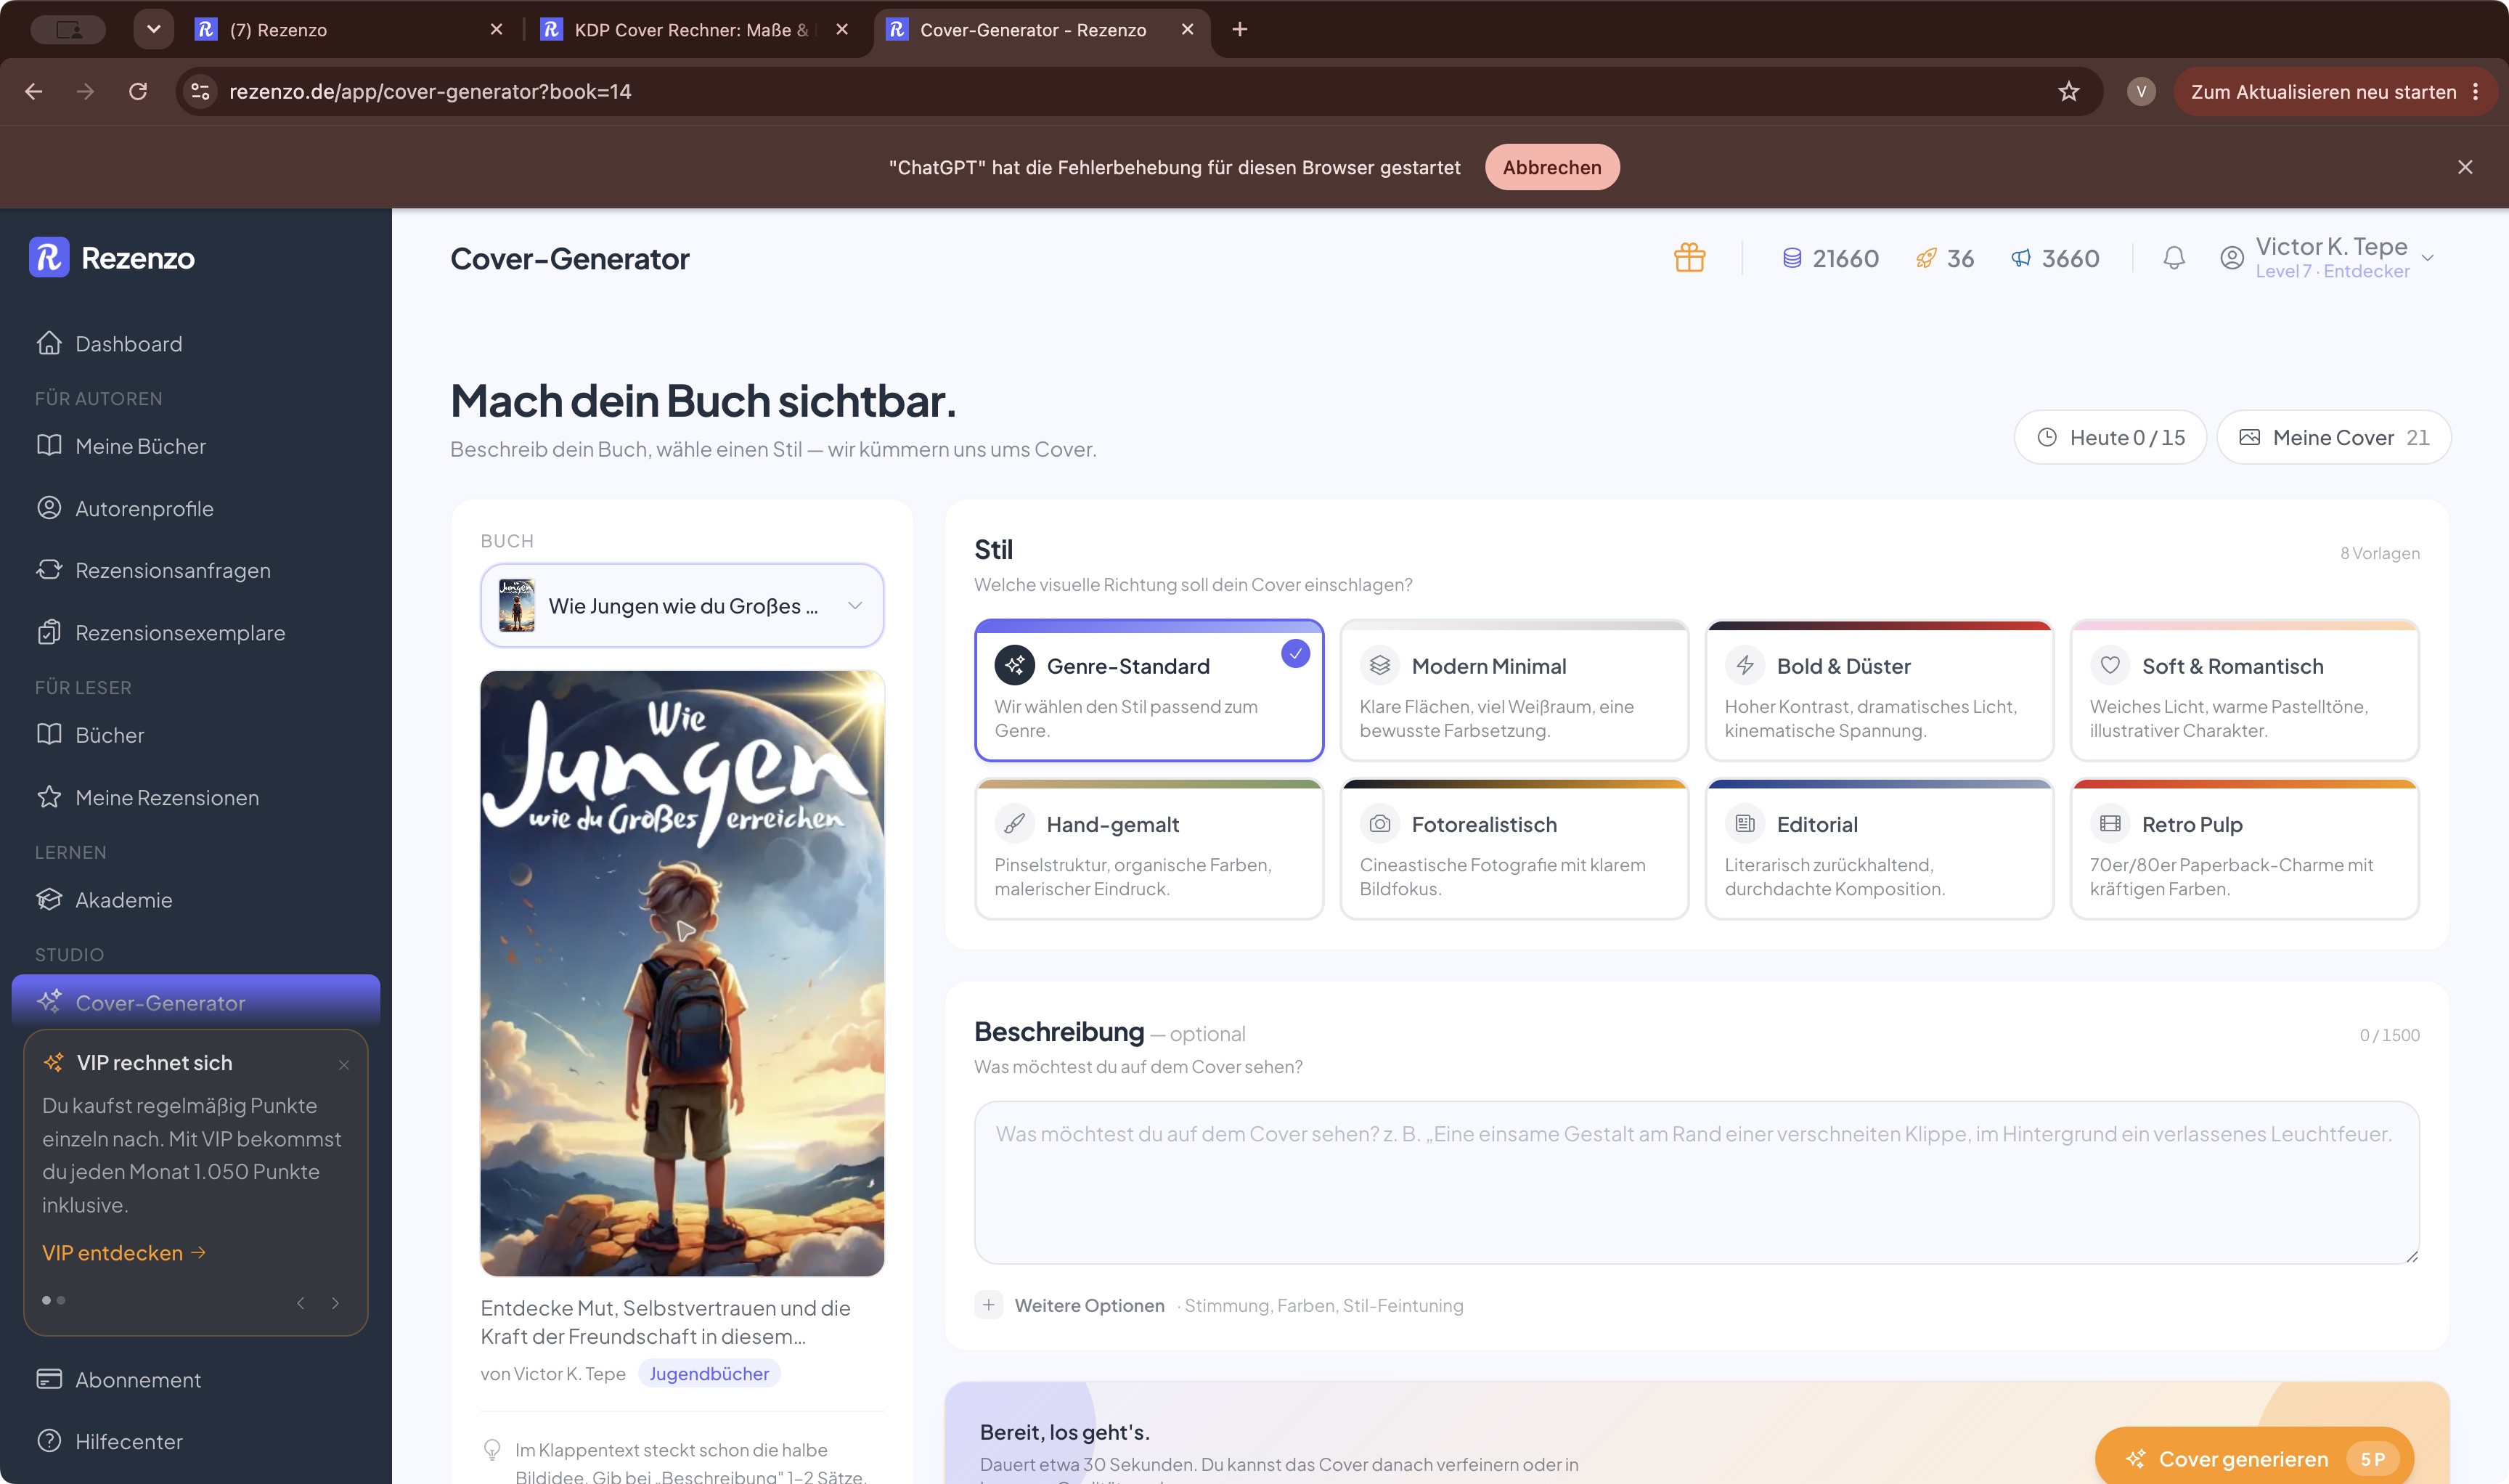Follow the VIP entdecken link
Screen dimensions: 2509x1484
click(x=124, y=1253)
